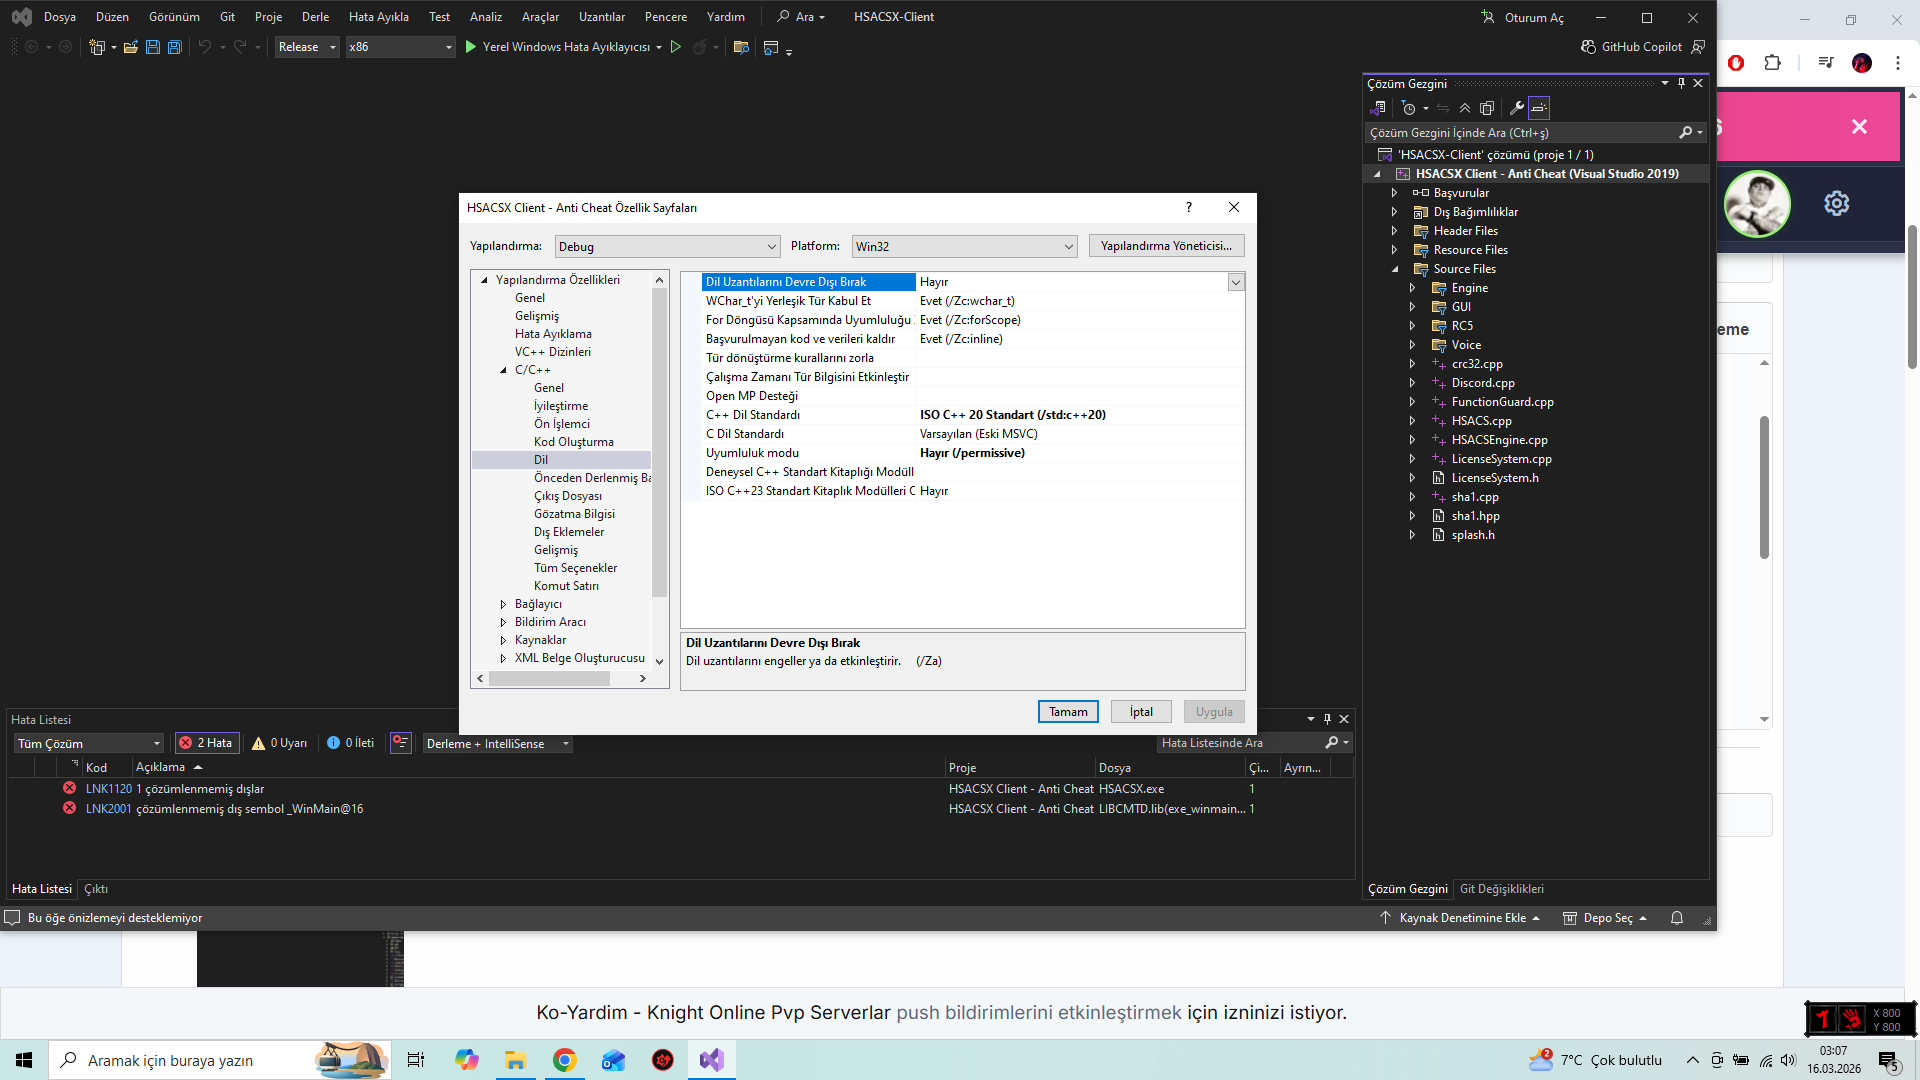Collapse All in Solution Explorer toolbar
Screen dimensions: 1920x1080
click(1465, 108)
